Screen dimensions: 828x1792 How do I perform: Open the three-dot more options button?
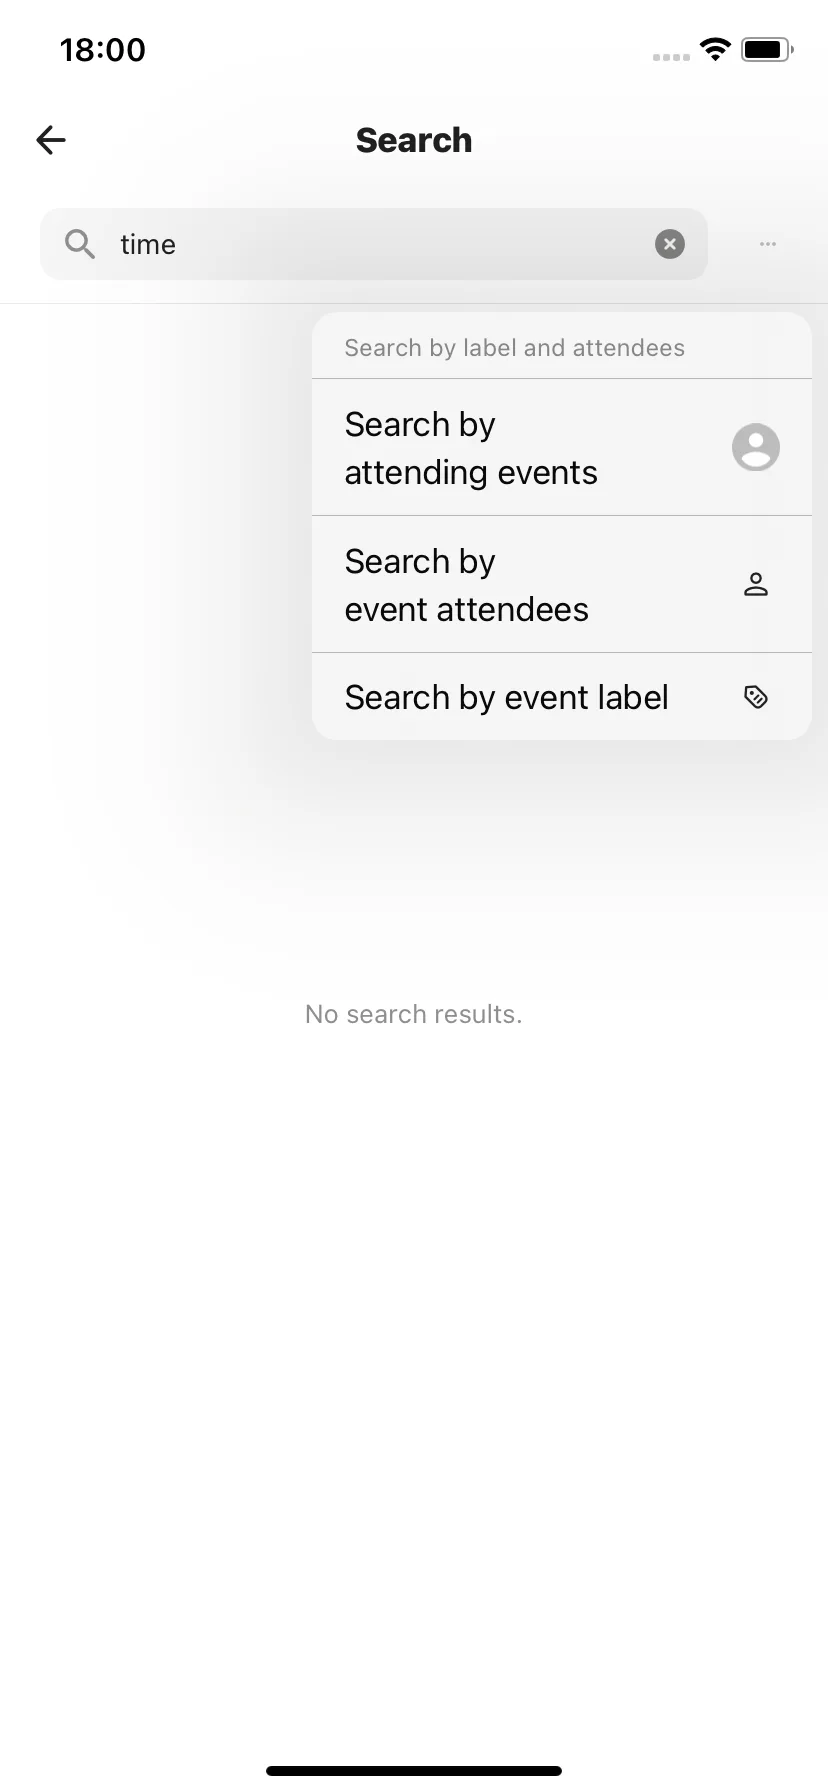click(768, 244)
